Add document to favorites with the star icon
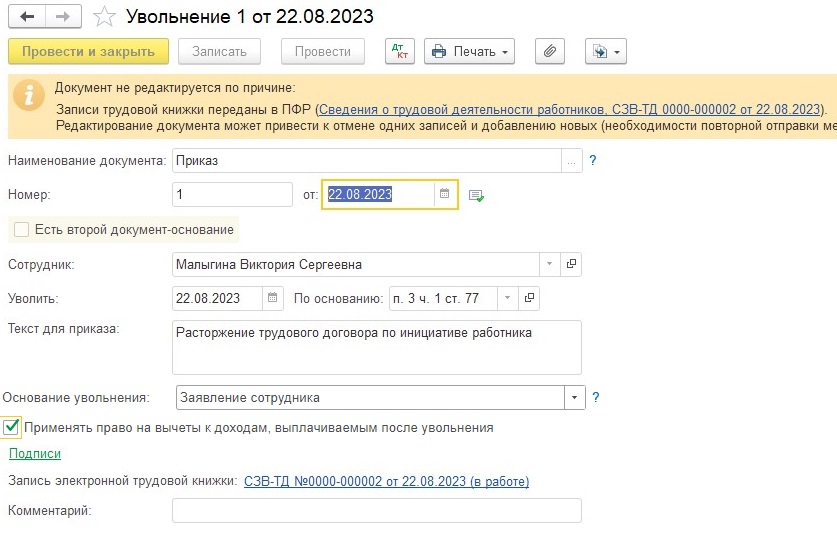Viewport: 837px width, 538px height. [x=104, y=17]
